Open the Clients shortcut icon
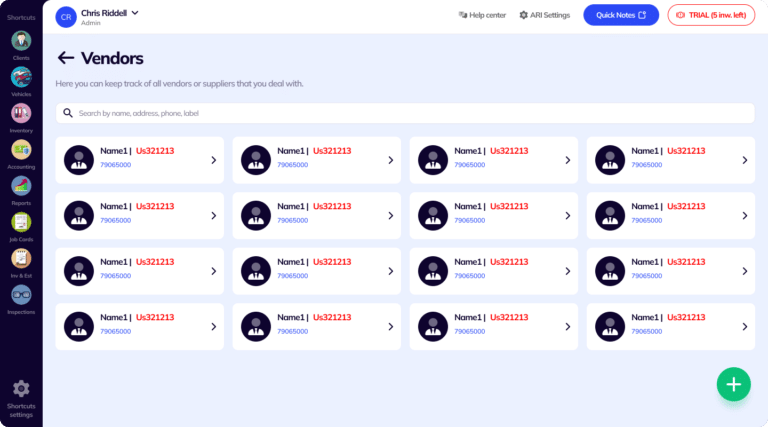The width and height of the screenshot is (768, 427). [21, 41]
